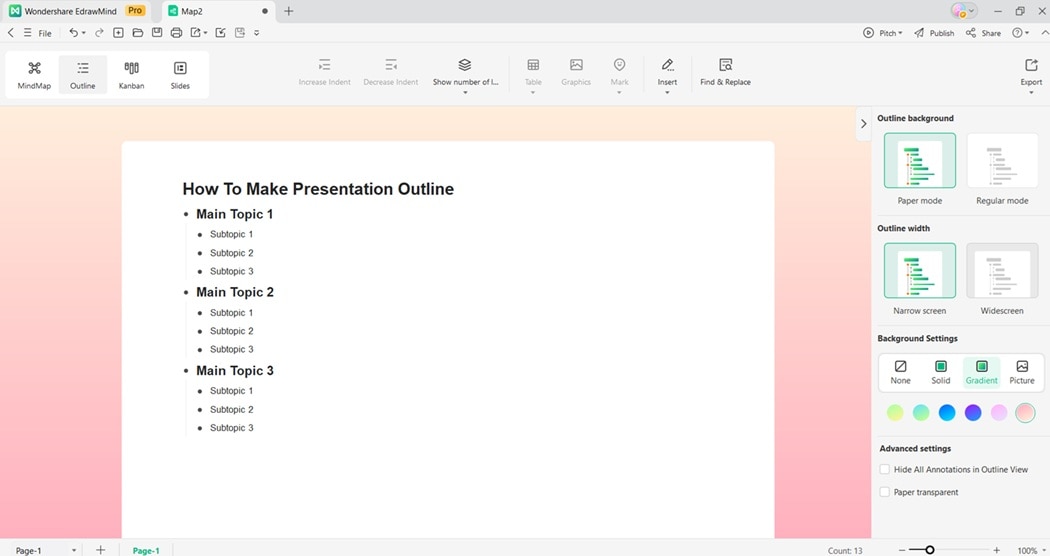Set background to Gradient
1050x556 pixels.
point(982,372)
